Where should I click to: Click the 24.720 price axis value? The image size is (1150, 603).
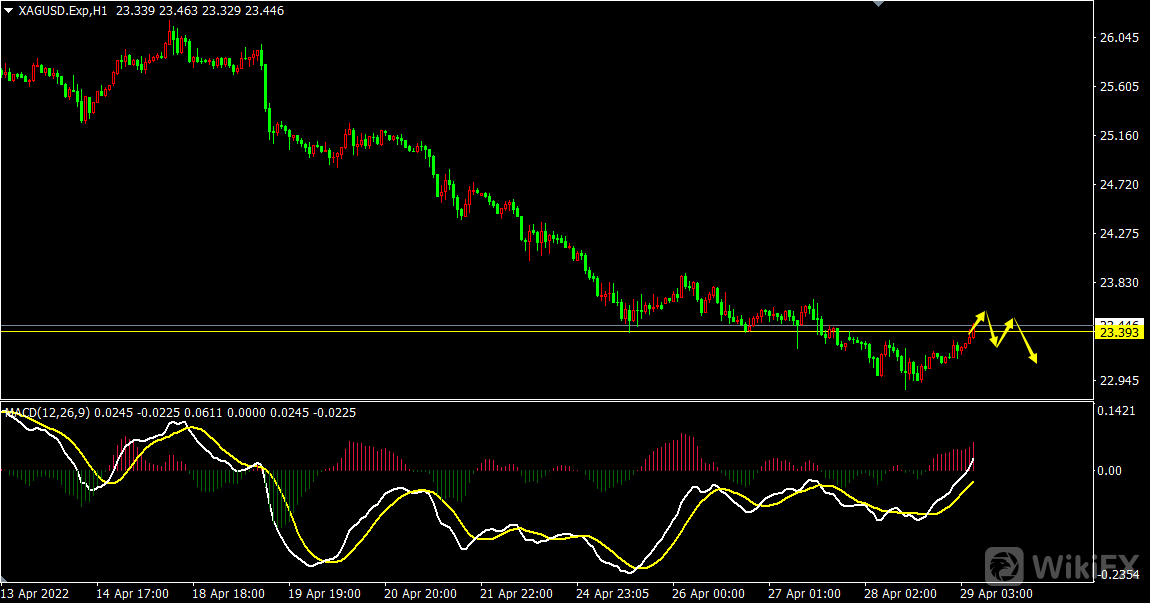click(x=1119, y=185)
